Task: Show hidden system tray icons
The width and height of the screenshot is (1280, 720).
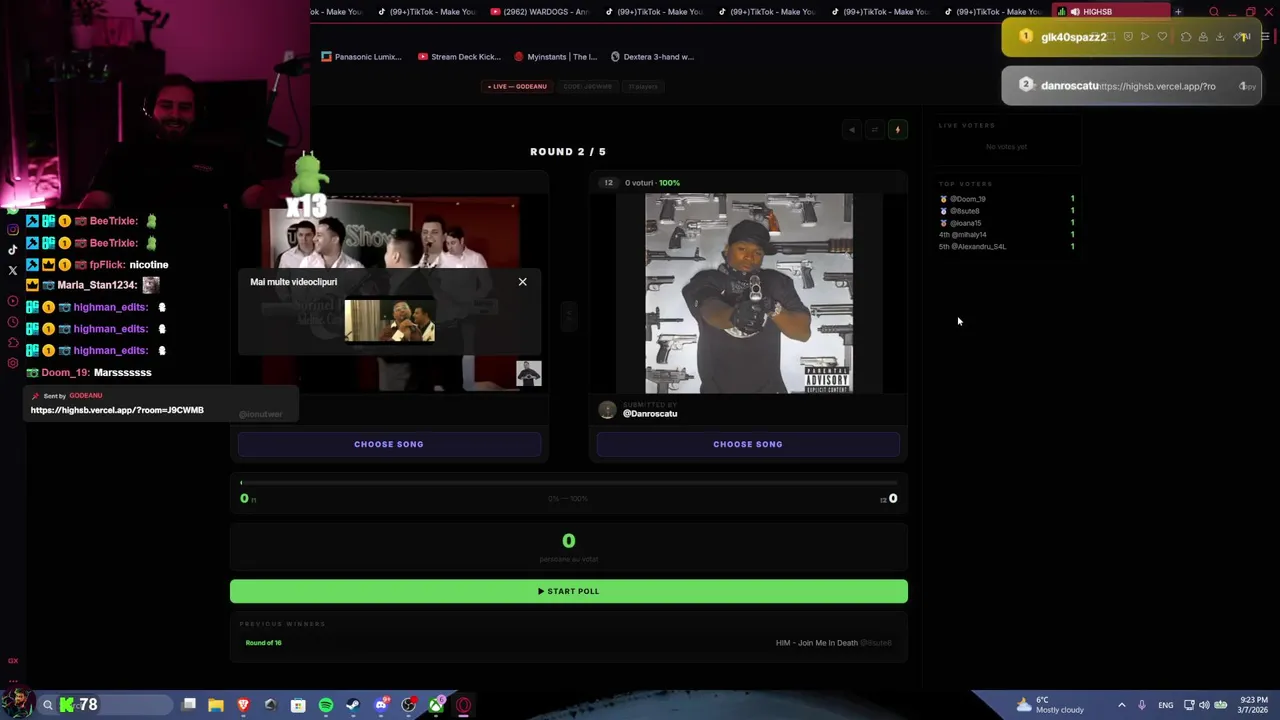Action: click(1121, 705)
